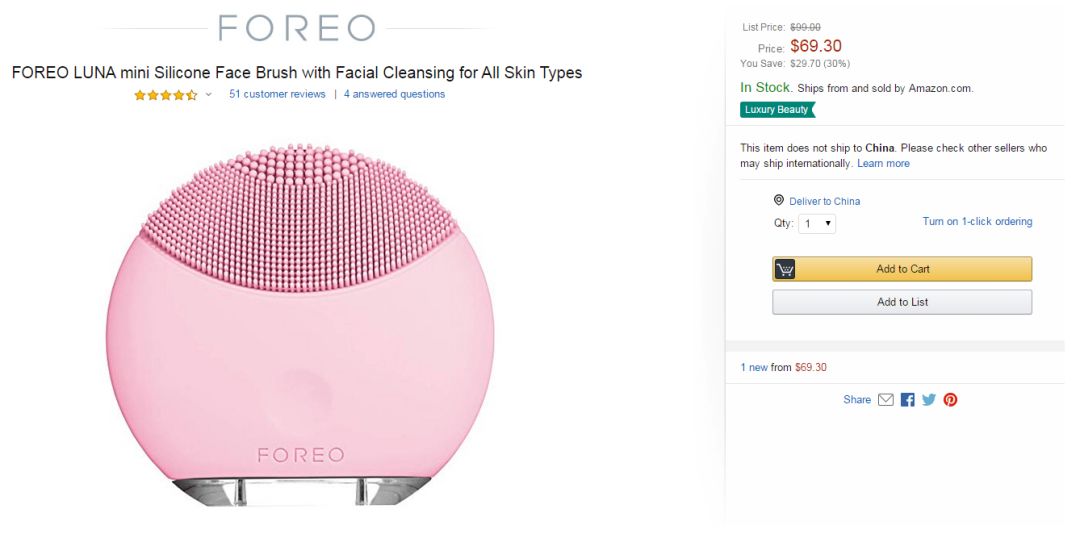Click the star rating icons
The image size is (1080, 538).
click(x=166, y=95)
